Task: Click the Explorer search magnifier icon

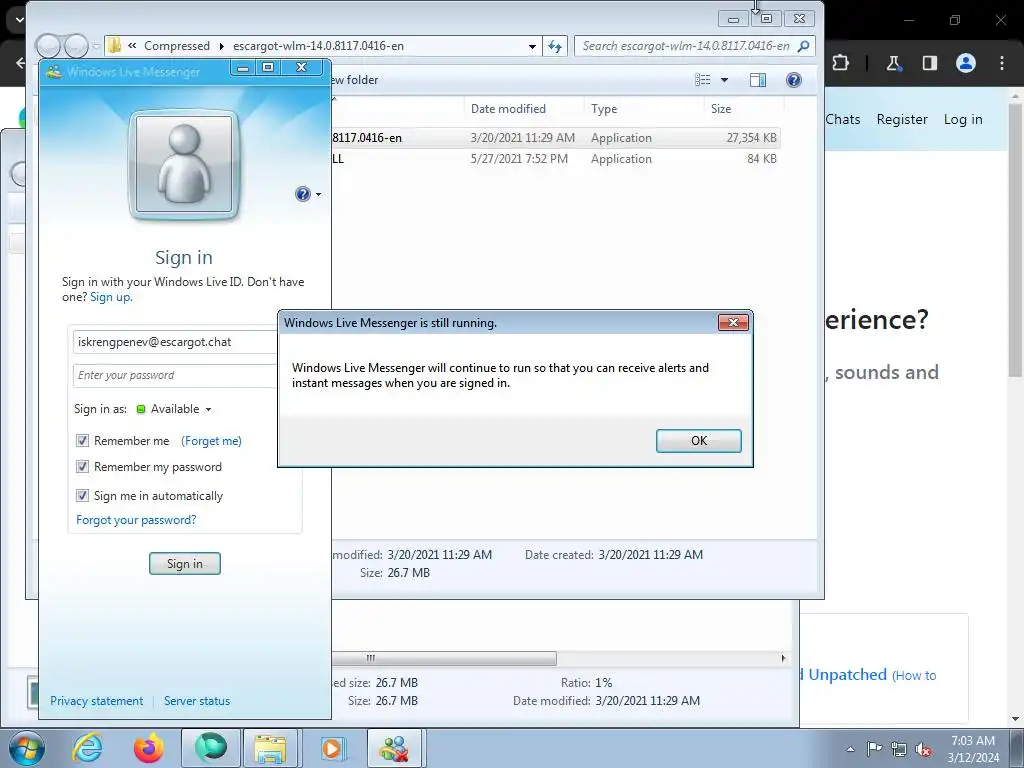Action: pos(804,46)
